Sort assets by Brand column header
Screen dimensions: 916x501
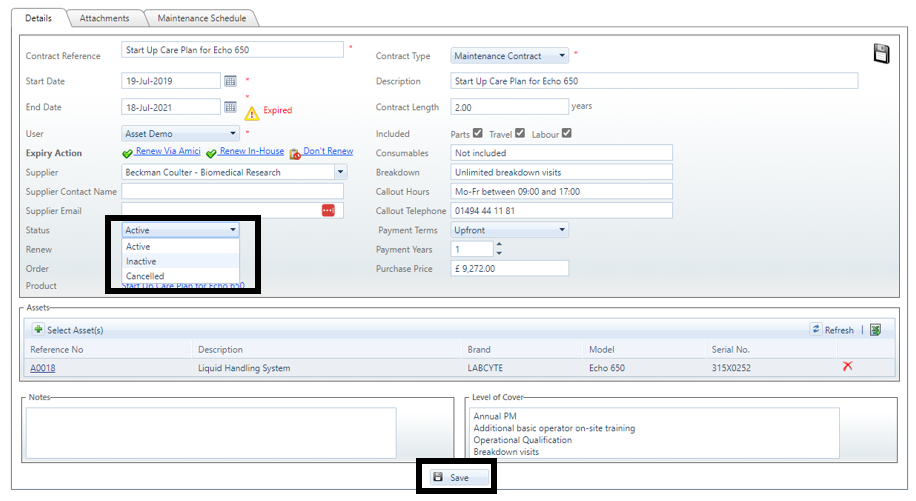[x=479, y=349]
